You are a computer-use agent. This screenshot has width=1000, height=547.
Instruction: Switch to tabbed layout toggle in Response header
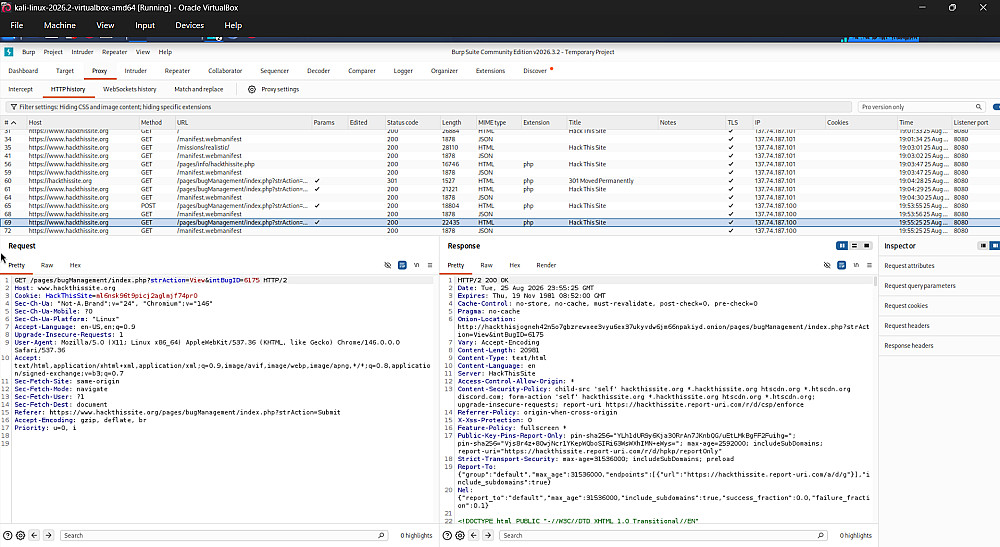pos(866,246)
